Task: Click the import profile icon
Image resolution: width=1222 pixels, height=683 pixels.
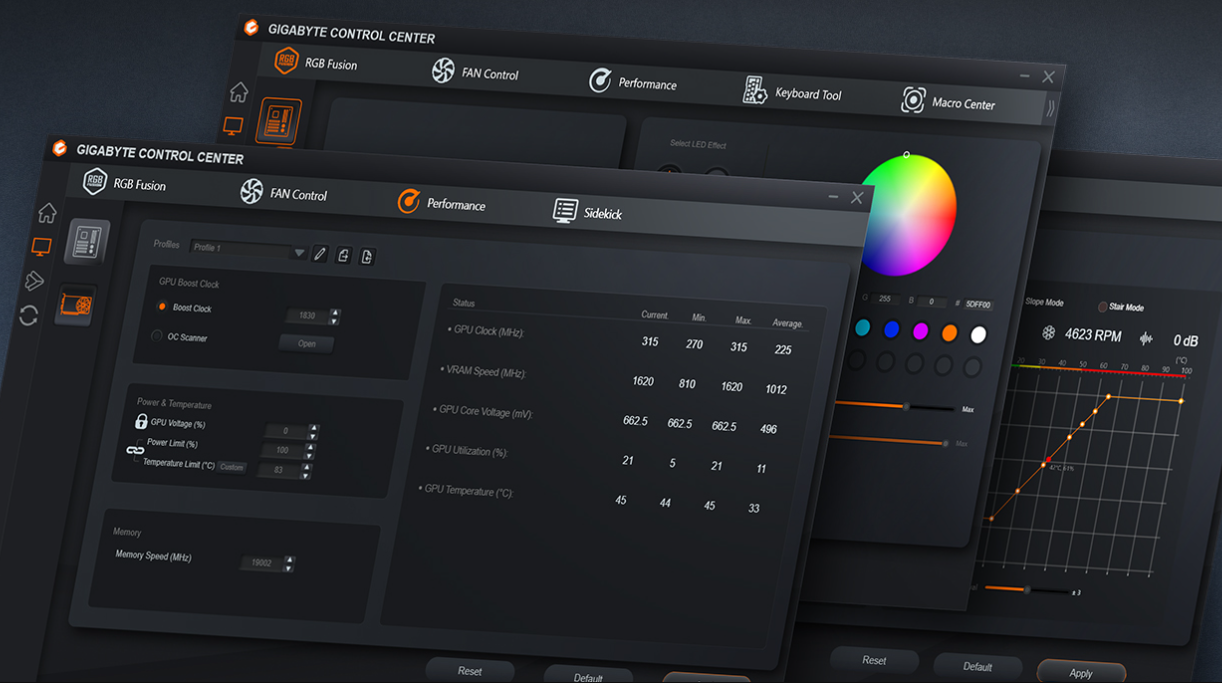Action: click(344, 256)
